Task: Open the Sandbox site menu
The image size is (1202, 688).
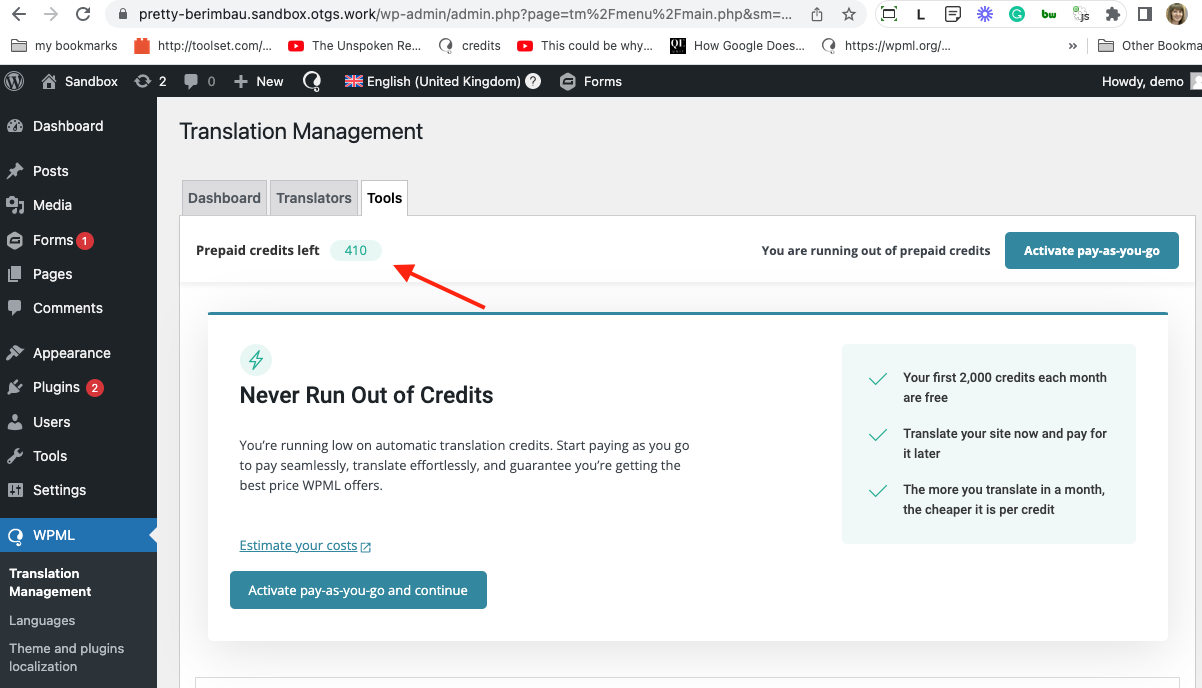Action: tap(80, 81)
